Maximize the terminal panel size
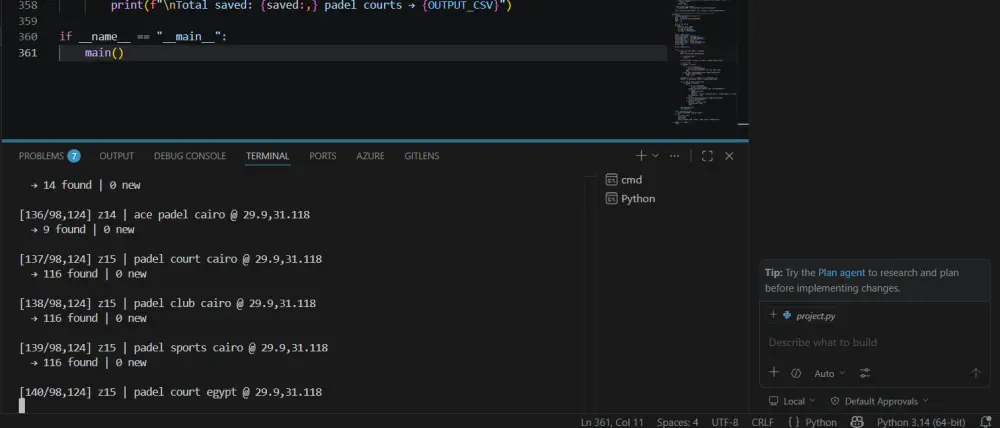1000x428 pixels. tap(707, 156)
